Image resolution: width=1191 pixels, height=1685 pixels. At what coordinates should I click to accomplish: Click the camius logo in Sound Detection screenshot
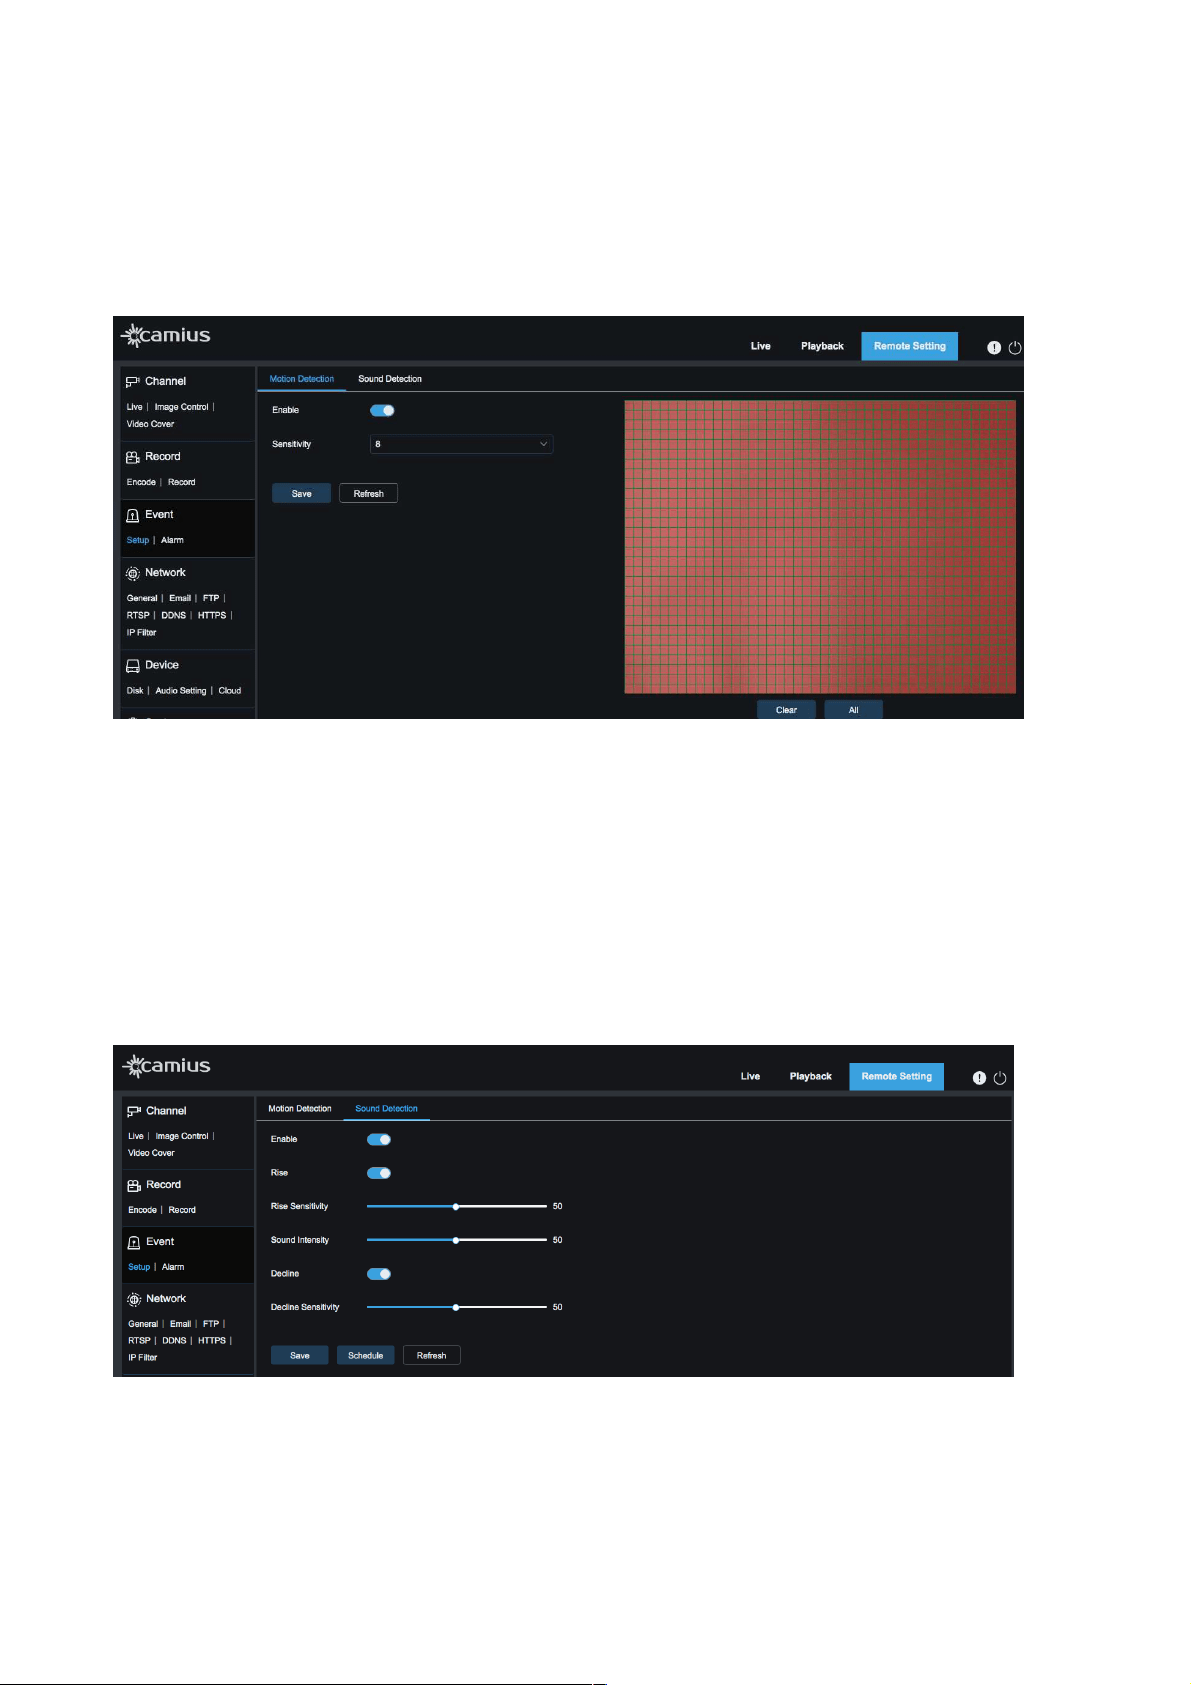pos(166,1066)
